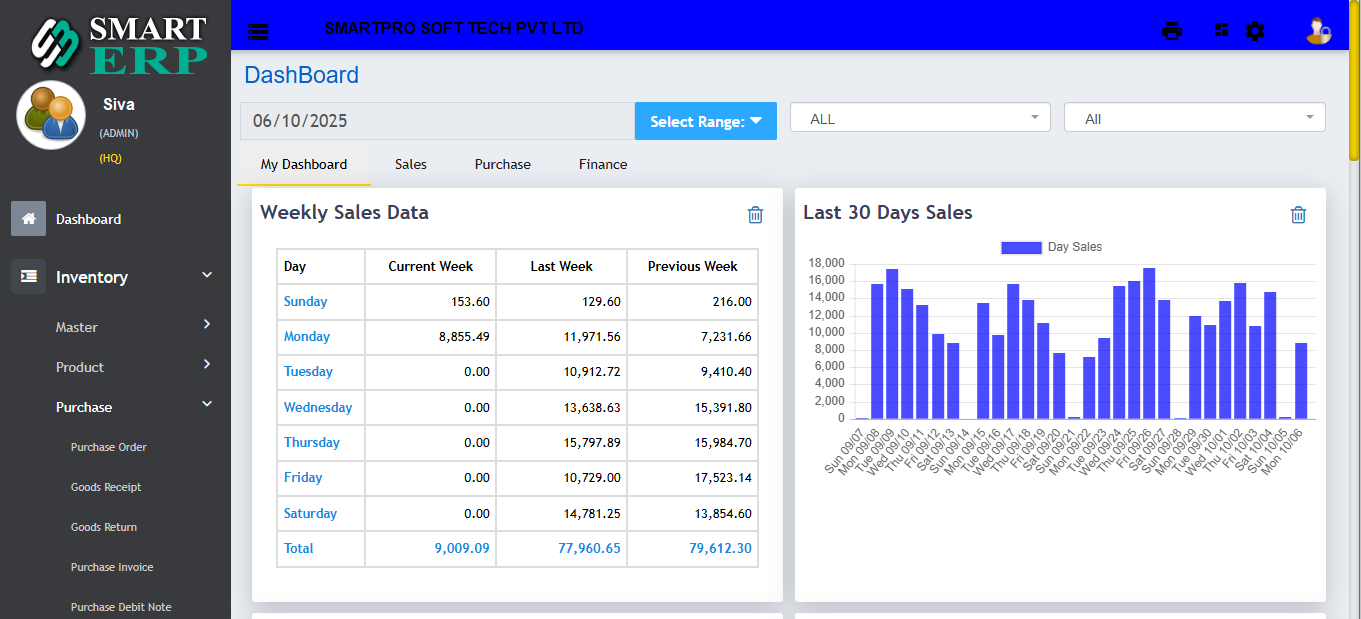1361x619 pixels.
Task: Click the hamburger menu icon
Action: coord(258,31)
